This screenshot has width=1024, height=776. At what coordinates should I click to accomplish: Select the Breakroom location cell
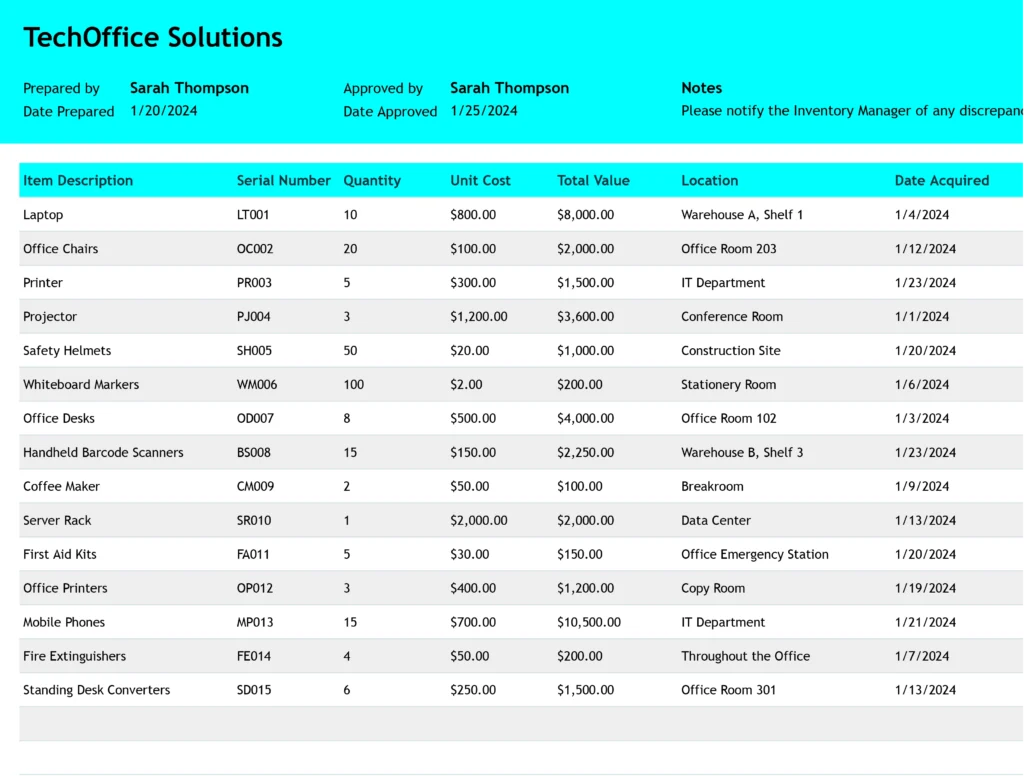coord(712,487)
